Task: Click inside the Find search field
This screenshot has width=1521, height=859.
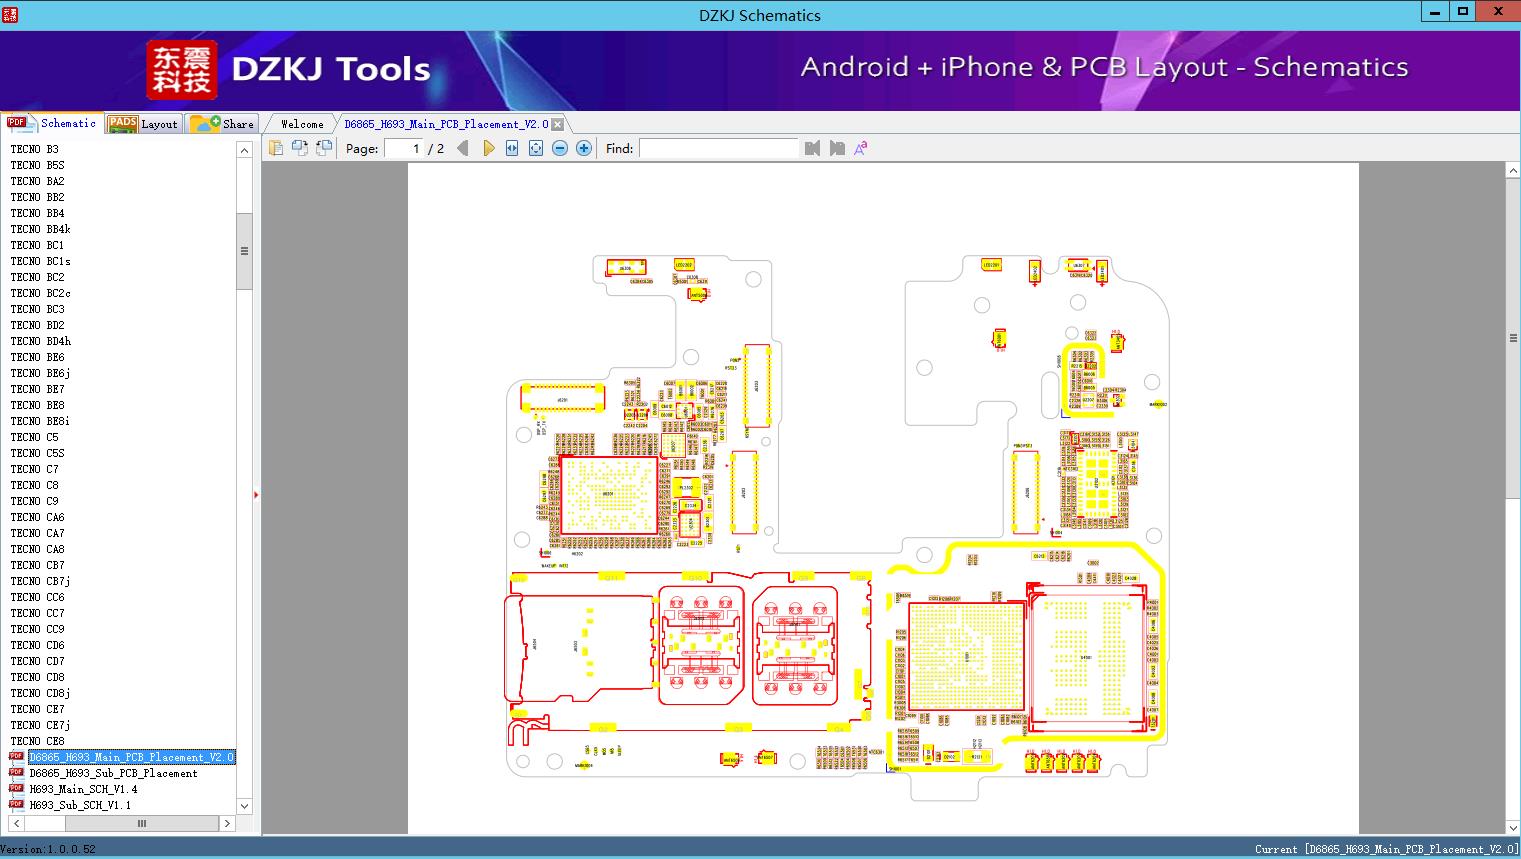Action: [720, 147]
